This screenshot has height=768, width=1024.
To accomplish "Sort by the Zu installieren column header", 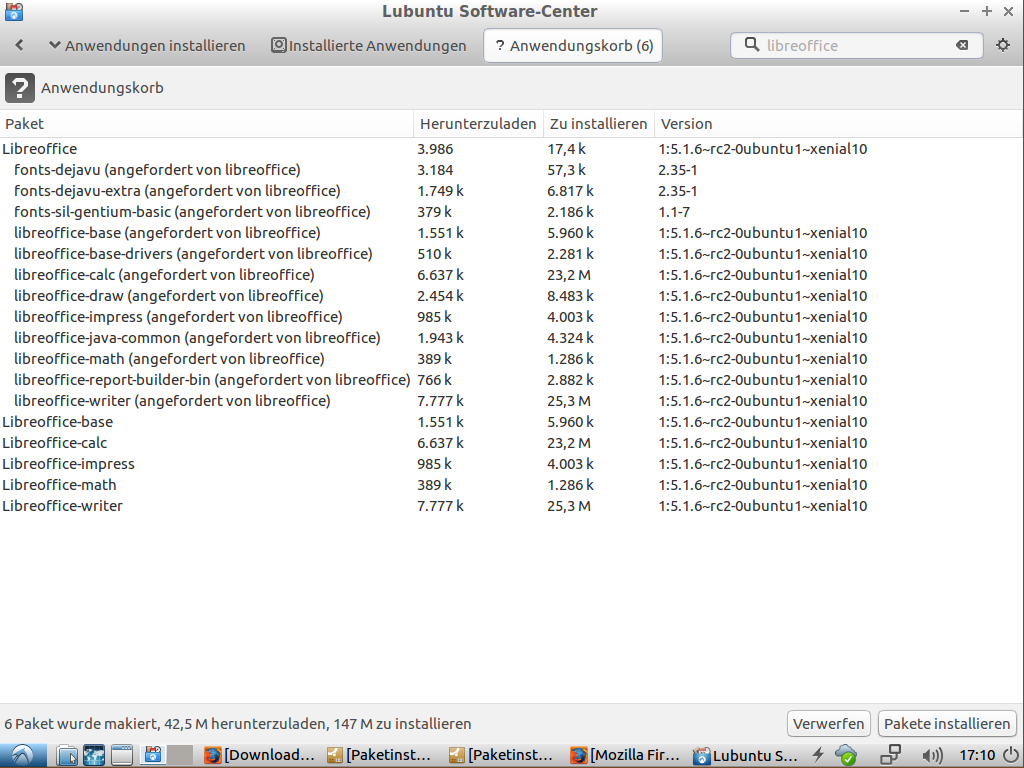I will click(x=598, y=123).
